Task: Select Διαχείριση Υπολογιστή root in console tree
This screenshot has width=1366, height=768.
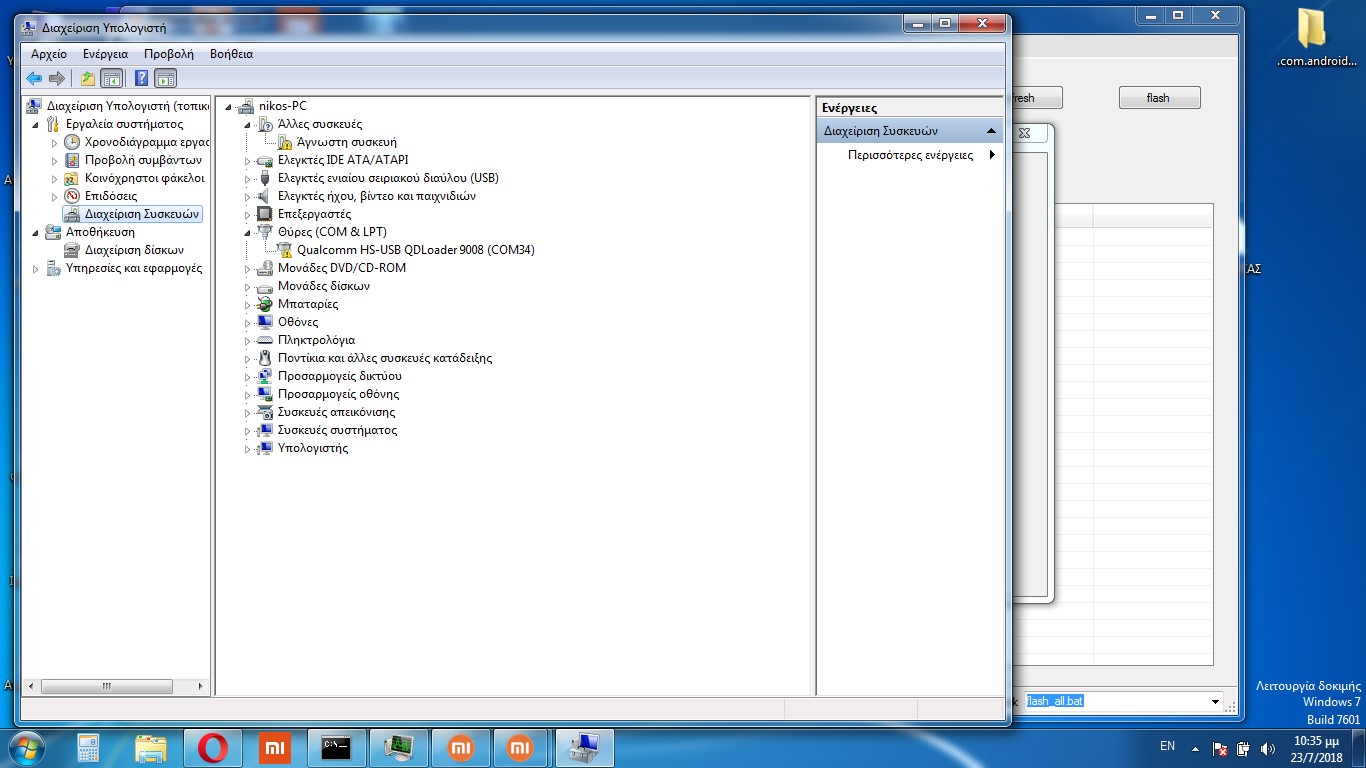Action: (127, 106)
